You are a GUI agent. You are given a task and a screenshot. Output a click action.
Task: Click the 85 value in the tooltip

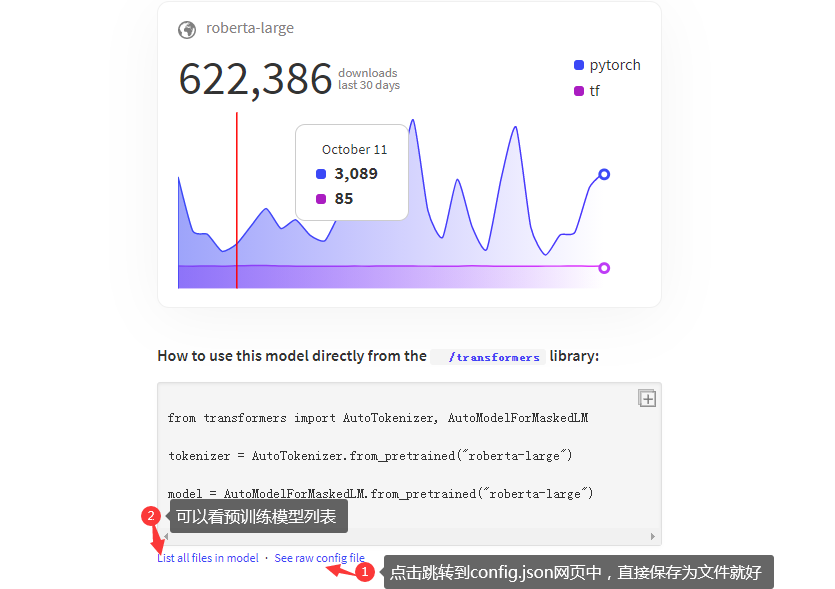pyautogui.click(x=344, y=199)
